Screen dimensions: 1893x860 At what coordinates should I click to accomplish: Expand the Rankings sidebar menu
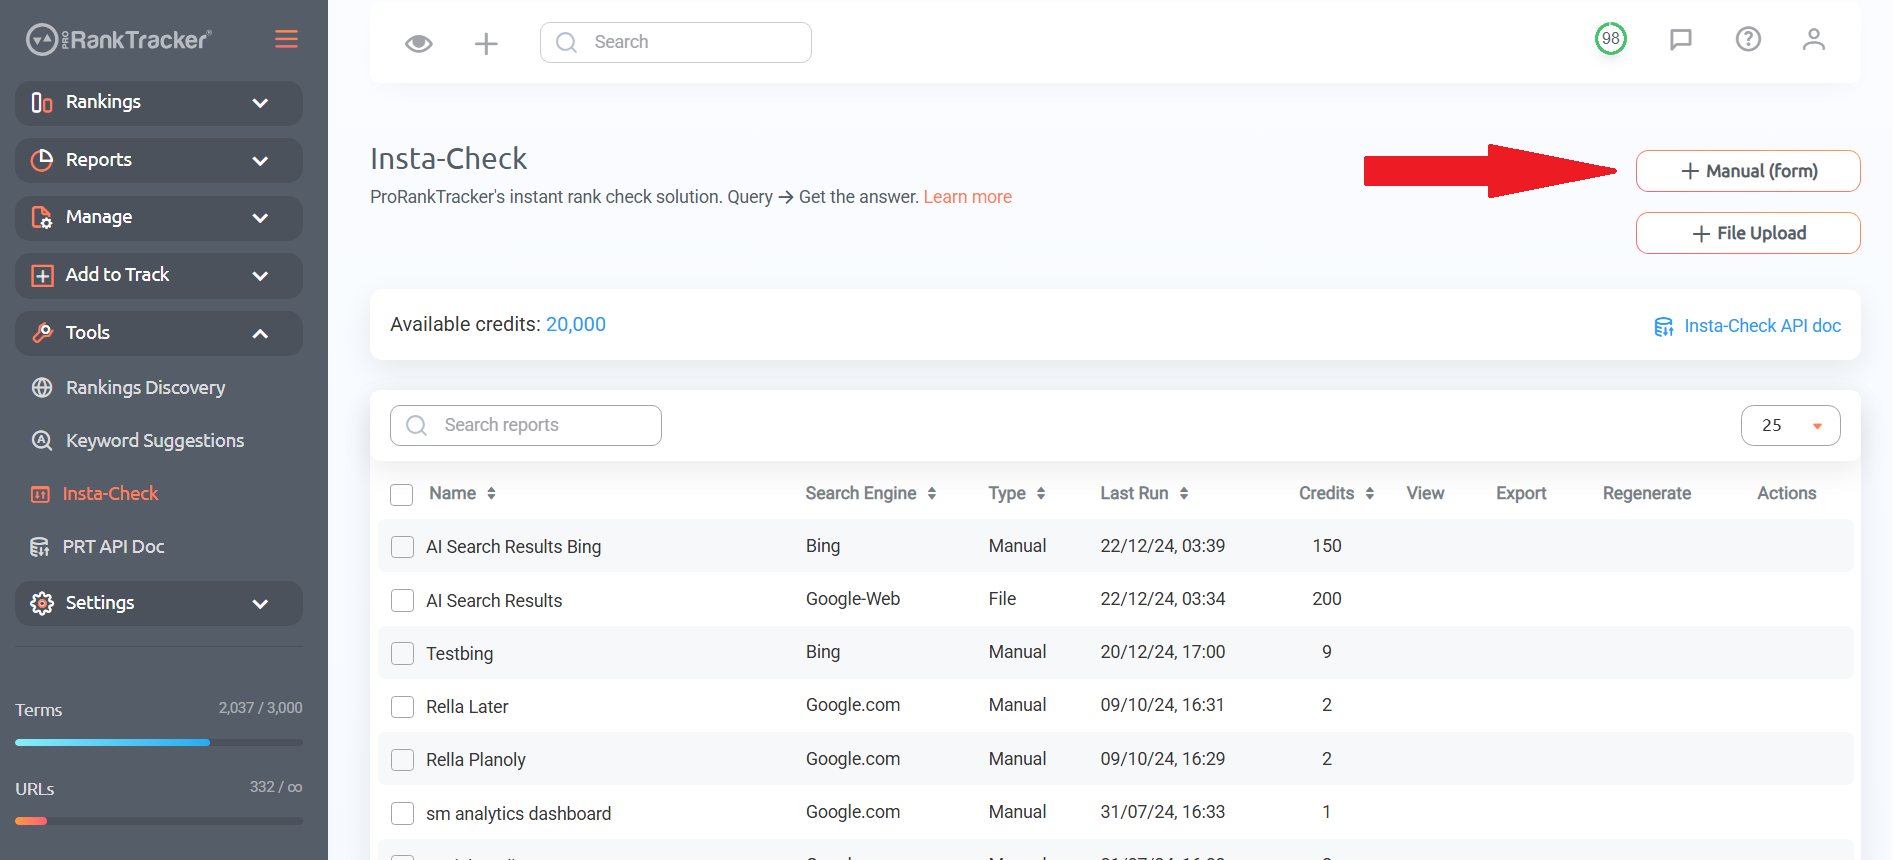(x=158, y=103)
